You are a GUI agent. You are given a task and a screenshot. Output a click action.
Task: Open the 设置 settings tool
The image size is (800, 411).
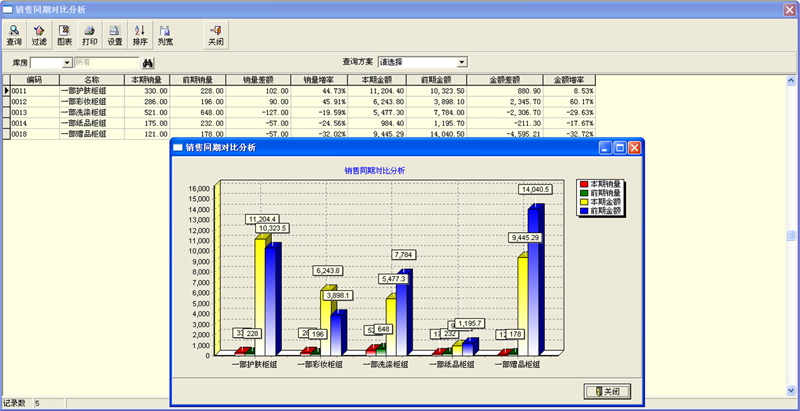tap(115, 35)
